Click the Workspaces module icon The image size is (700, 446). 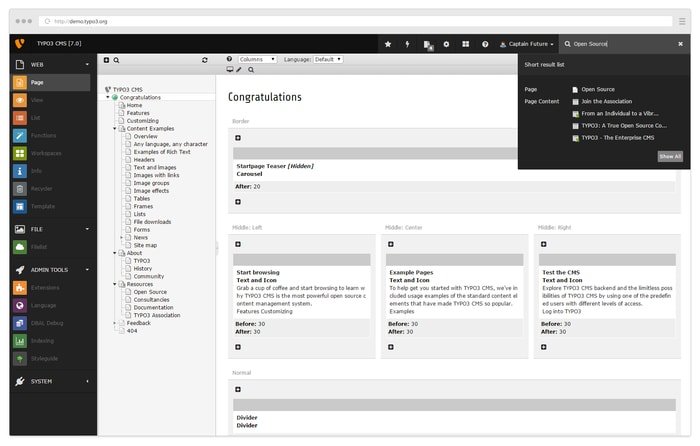point(20,153)
